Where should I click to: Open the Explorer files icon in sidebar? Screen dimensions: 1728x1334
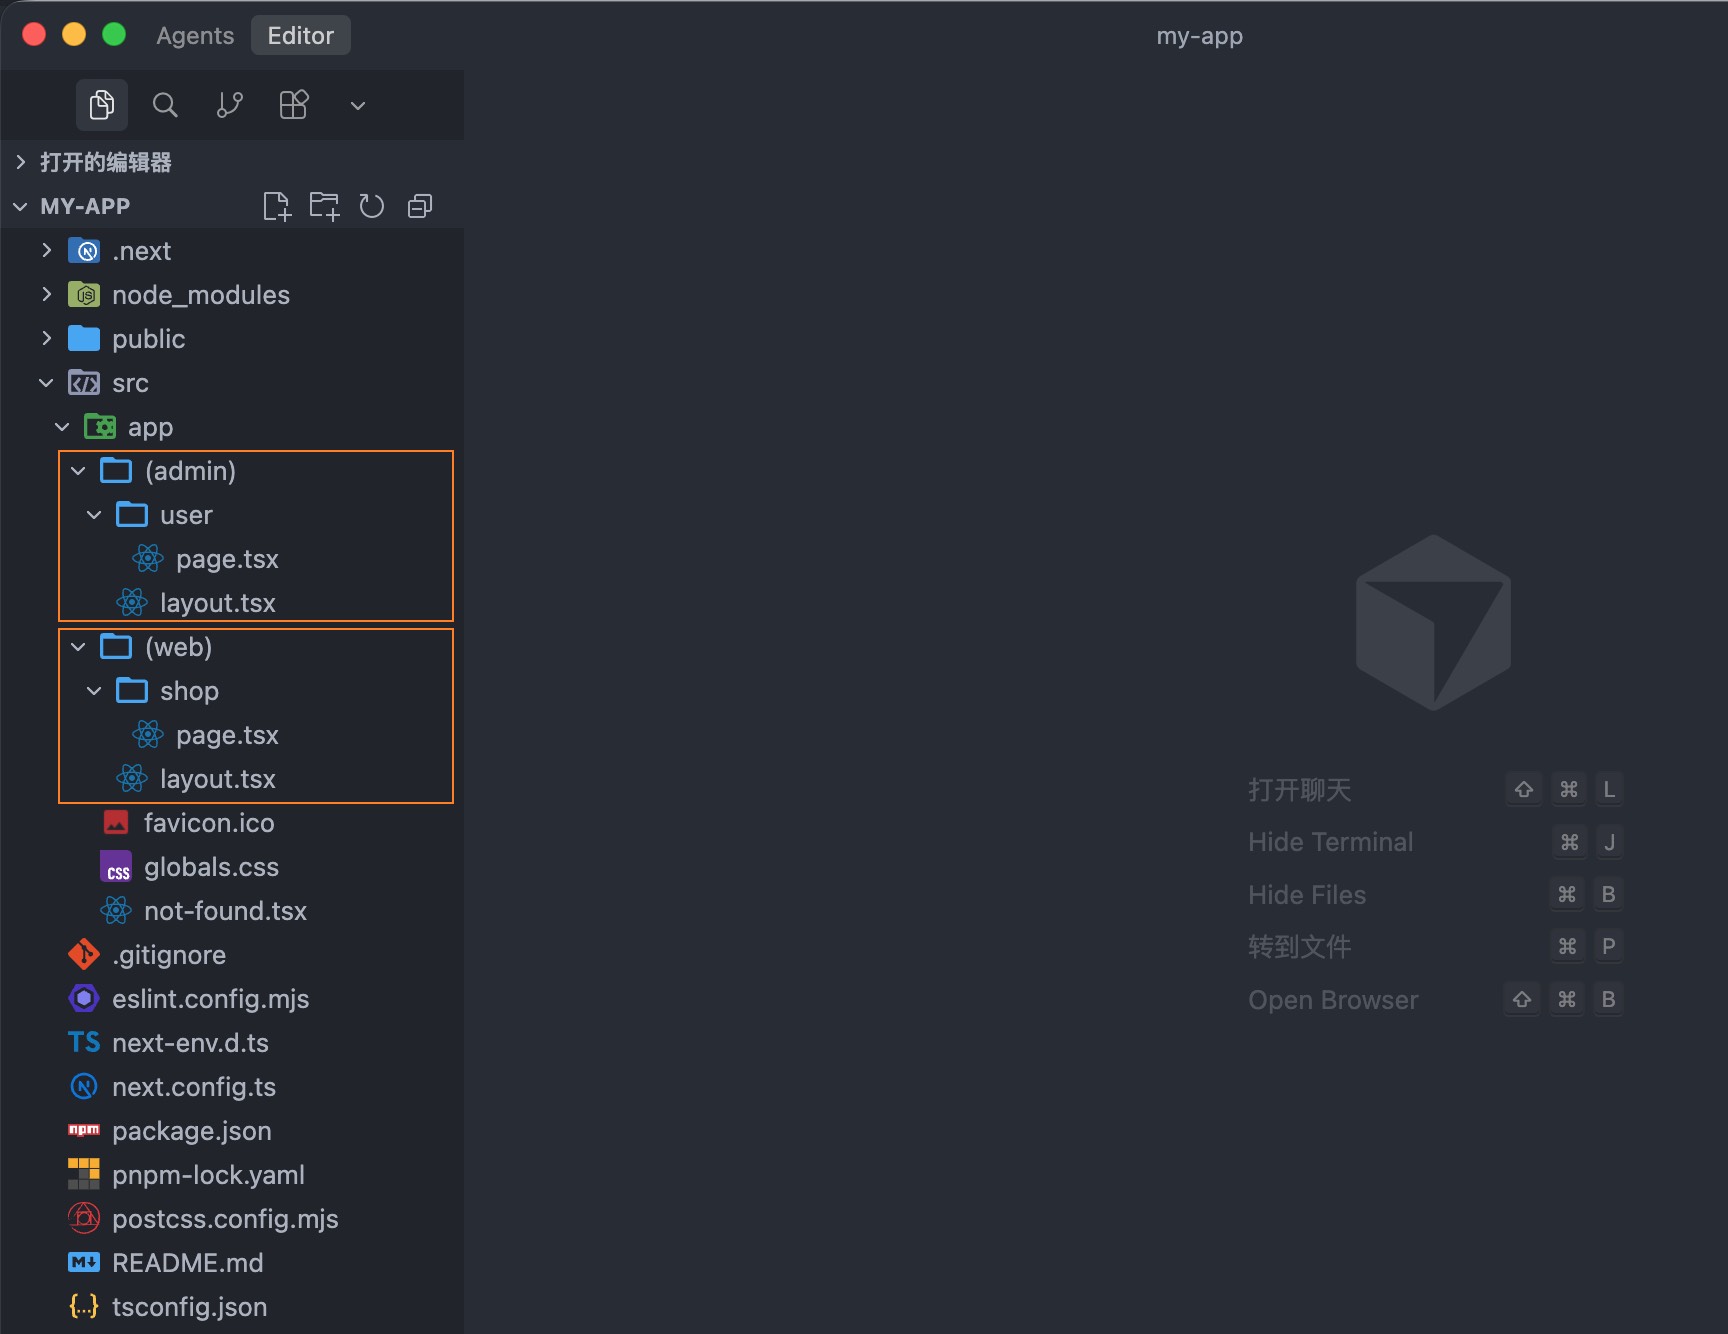point(101,105)
